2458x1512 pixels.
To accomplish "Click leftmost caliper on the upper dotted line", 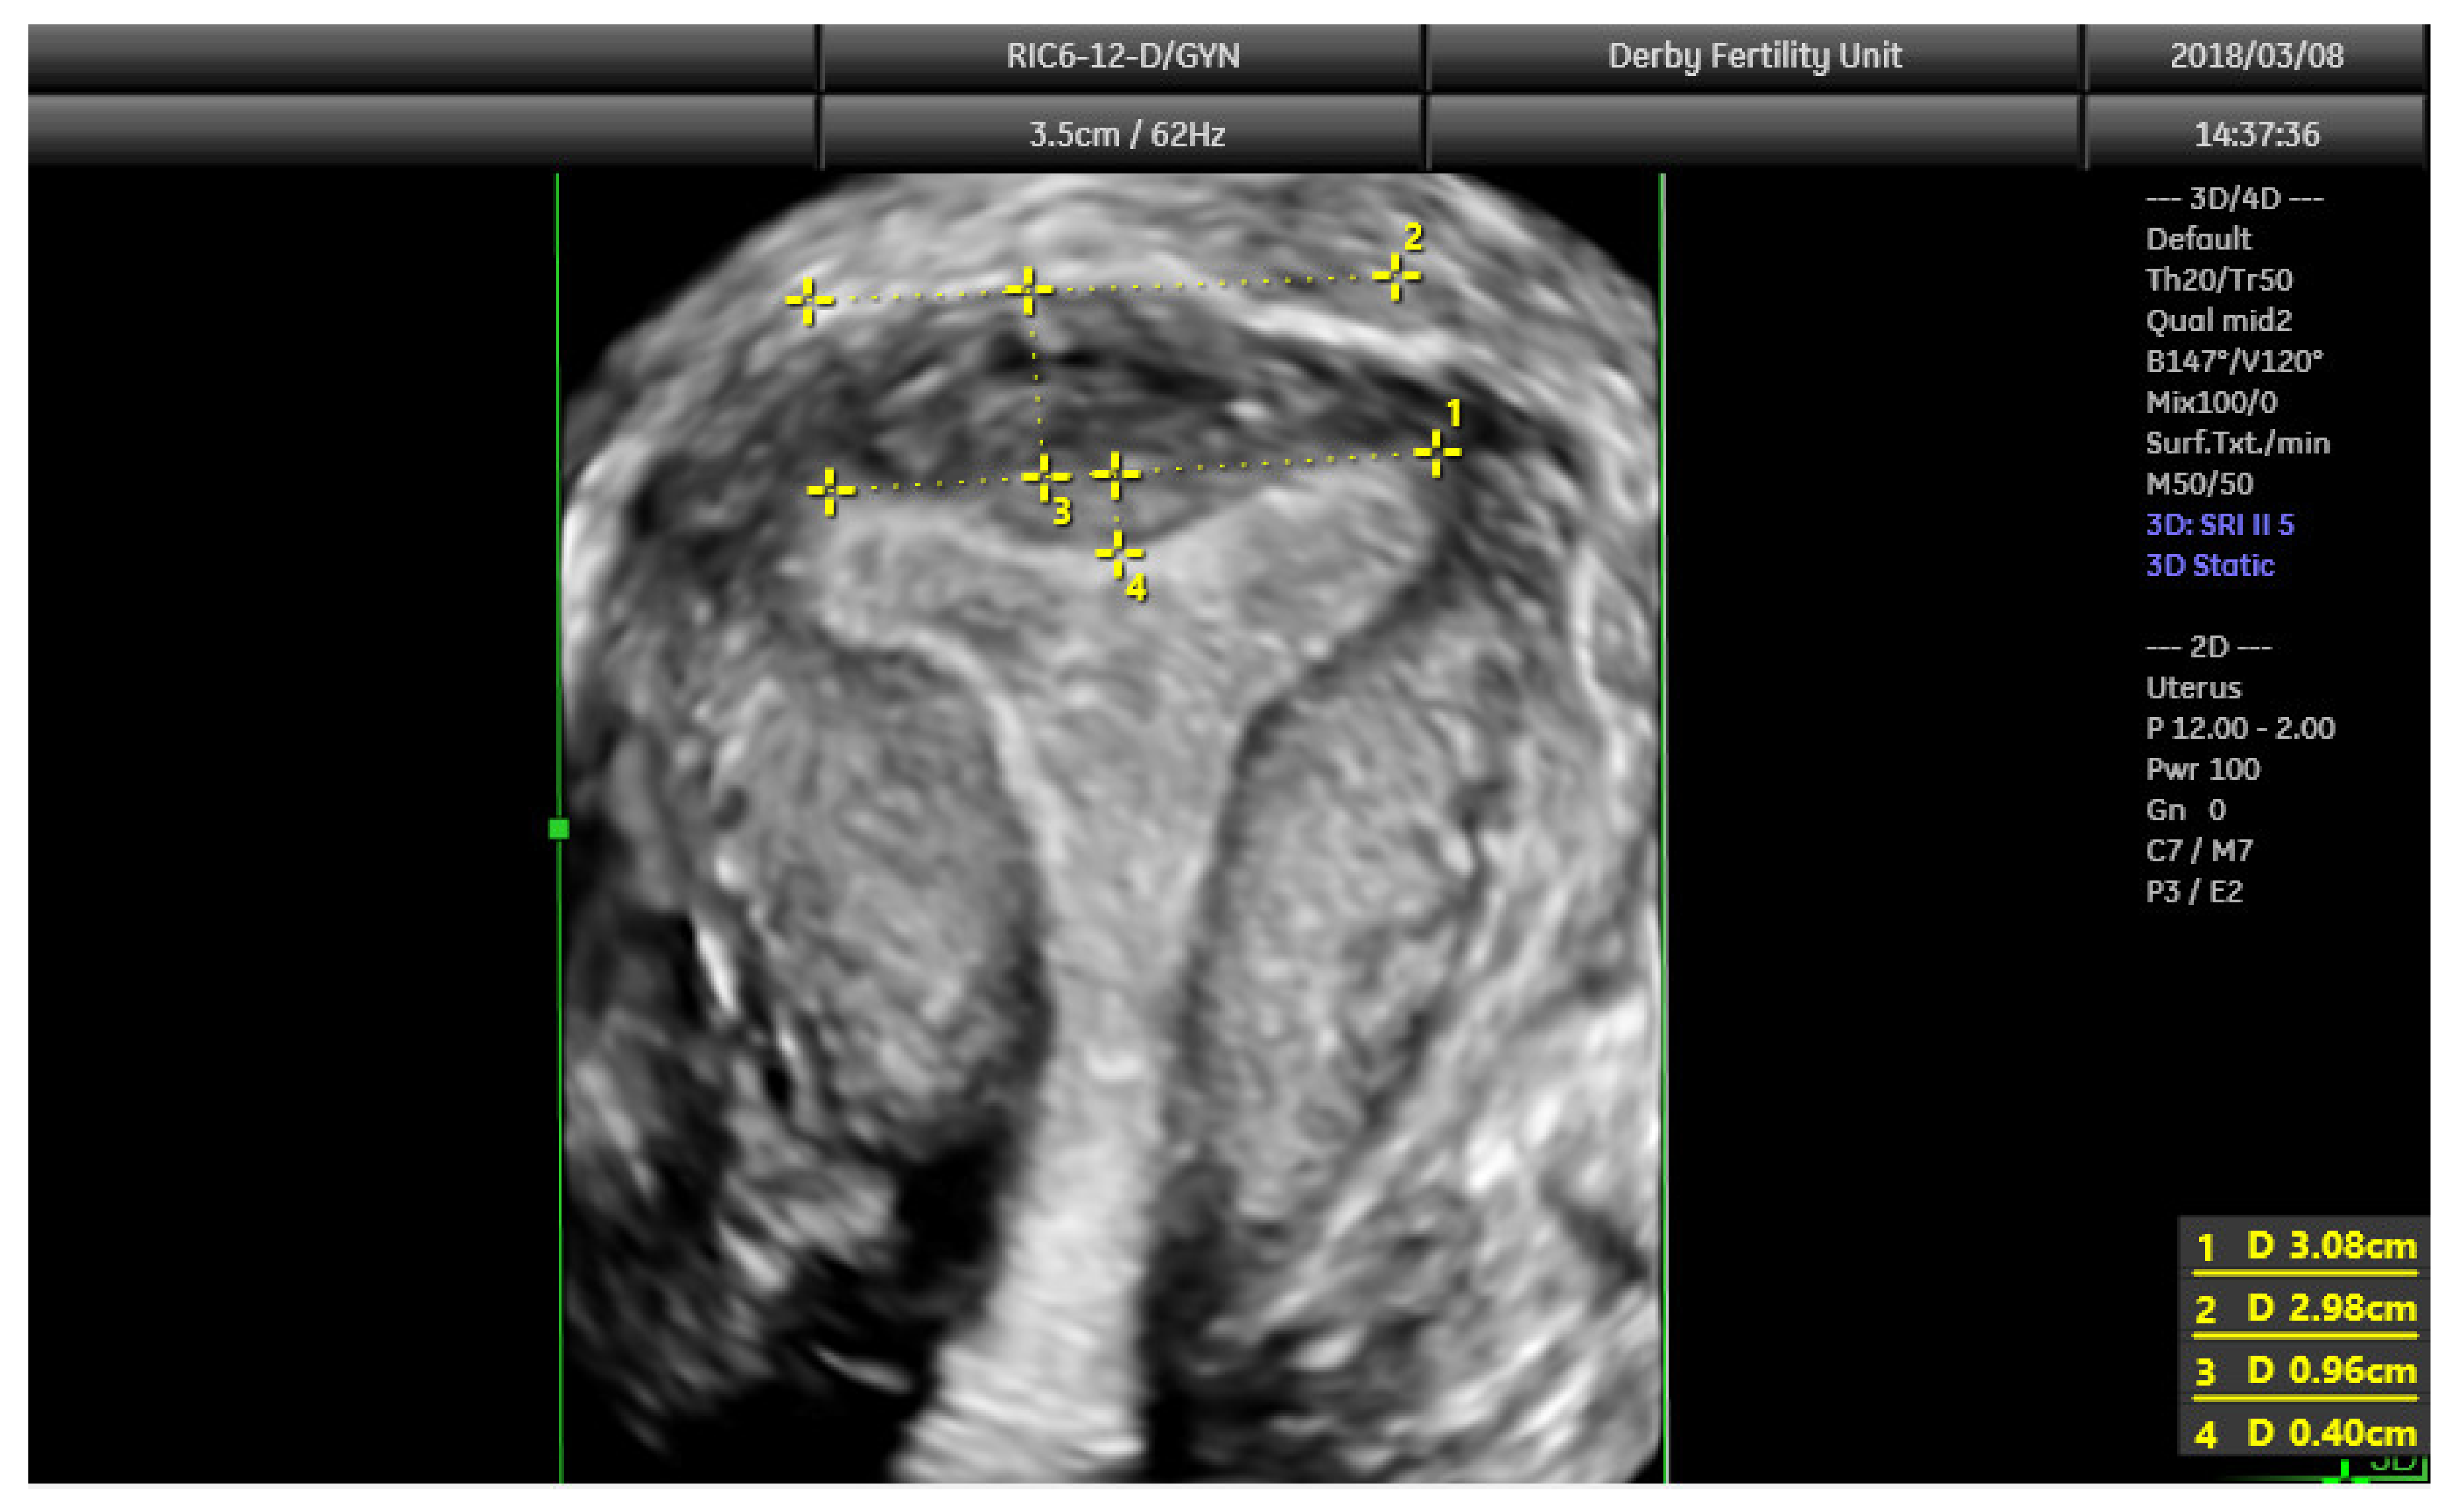I will click(808, 300).
